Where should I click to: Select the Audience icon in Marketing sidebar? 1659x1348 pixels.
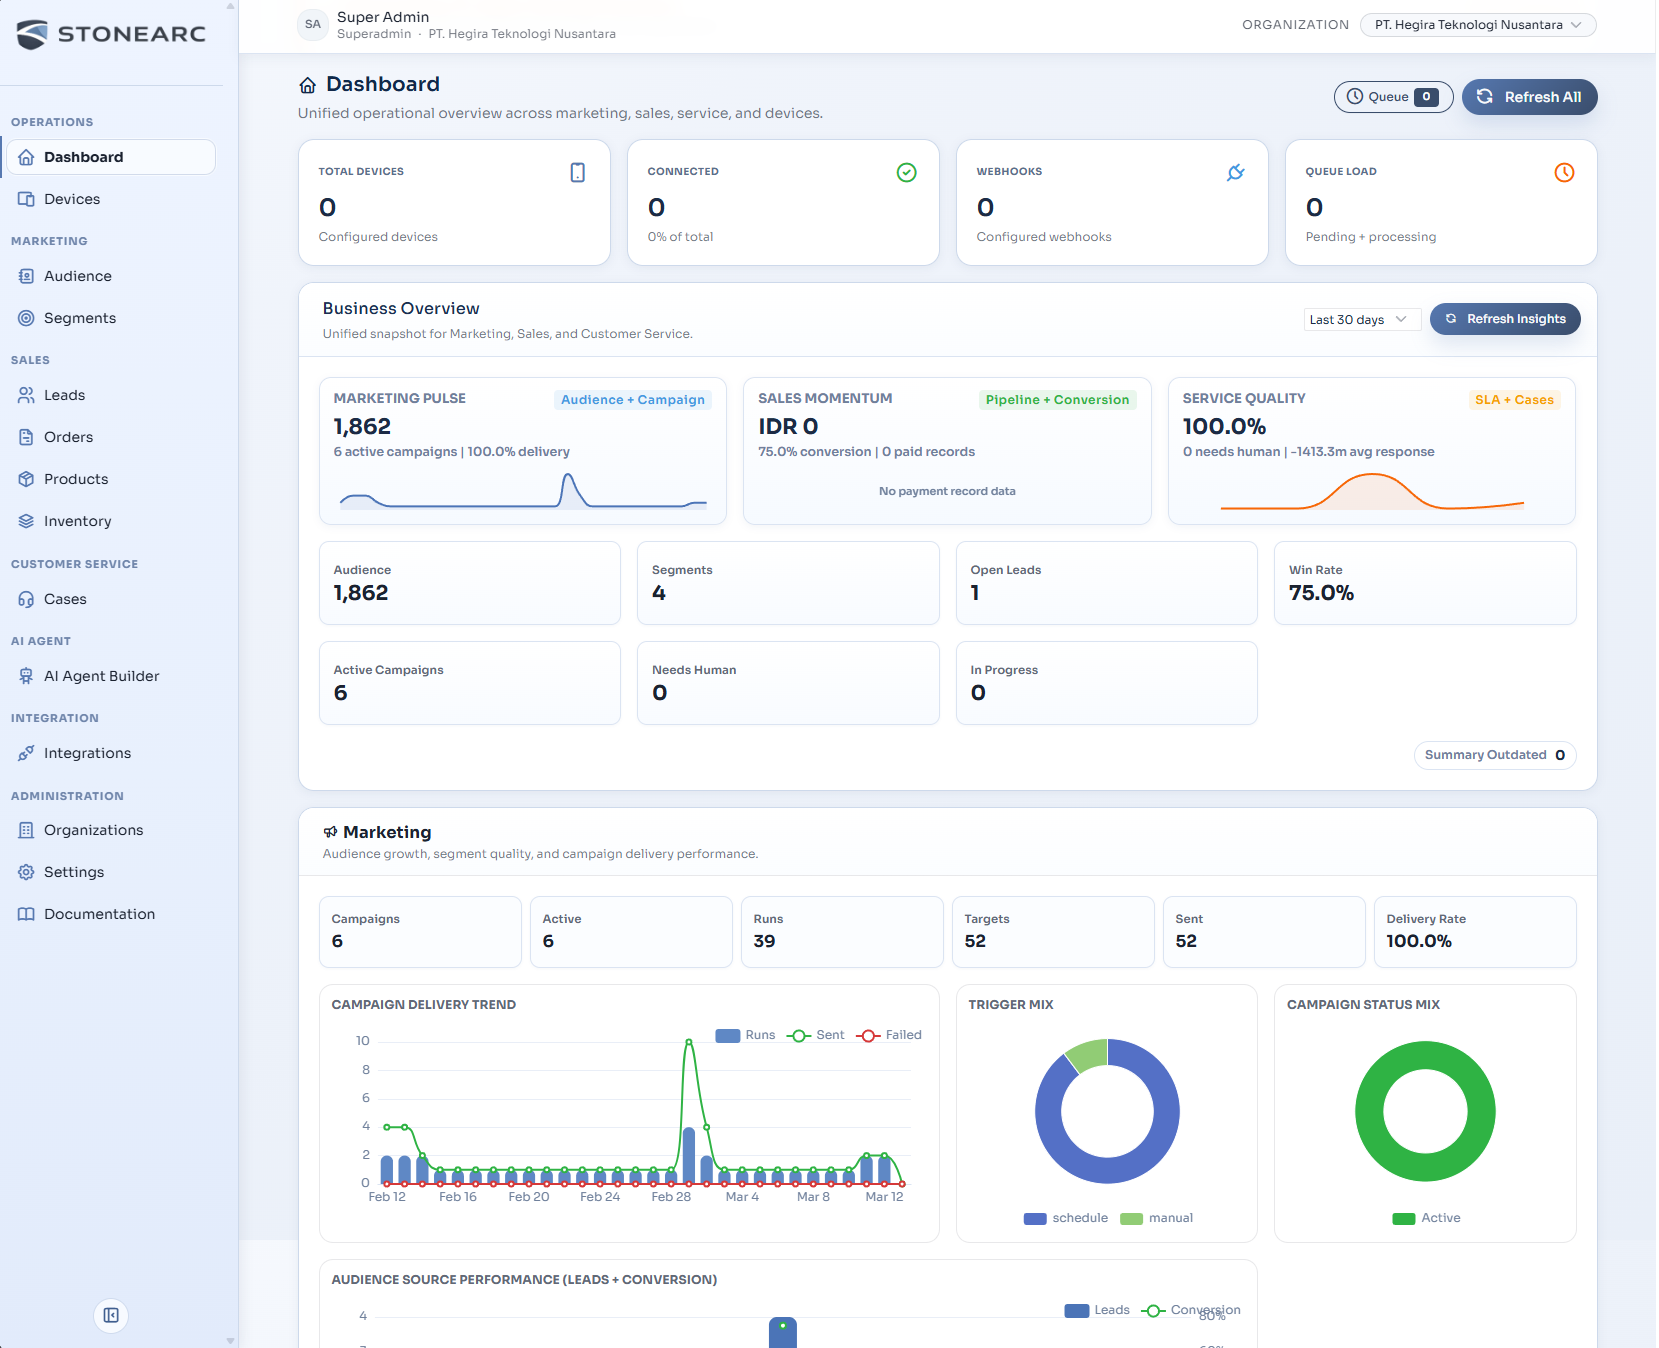tap(27, 276)
